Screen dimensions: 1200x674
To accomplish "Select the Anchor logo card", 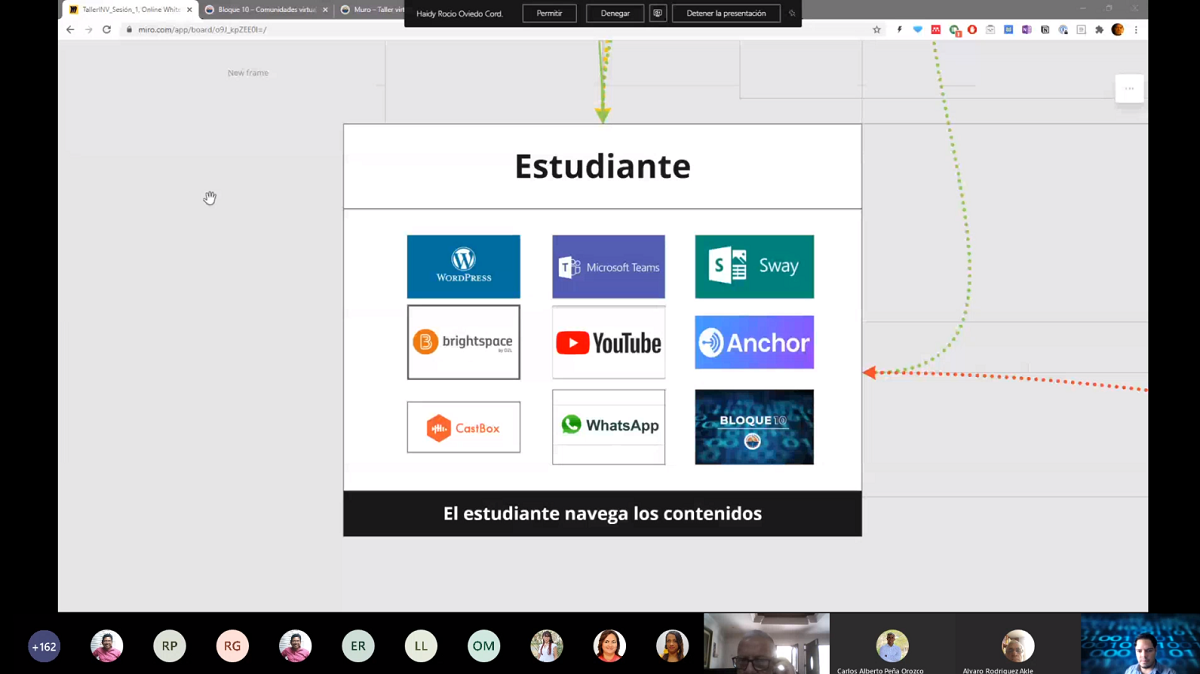I will 754,343.
